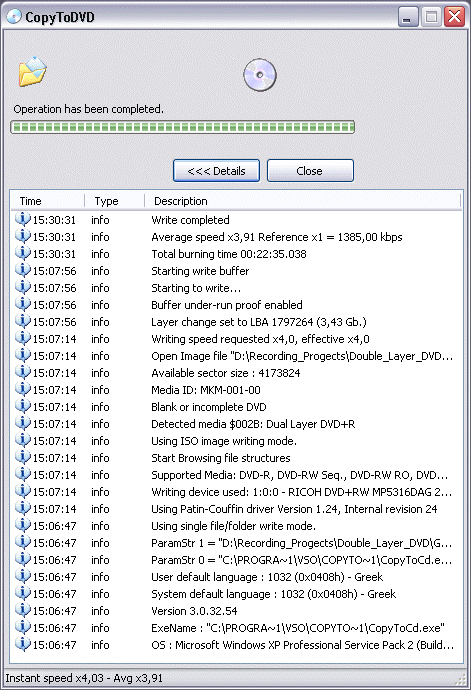Click info icon of the "ParamStr 1" row
Screen dimensions: 471x690
22,543
